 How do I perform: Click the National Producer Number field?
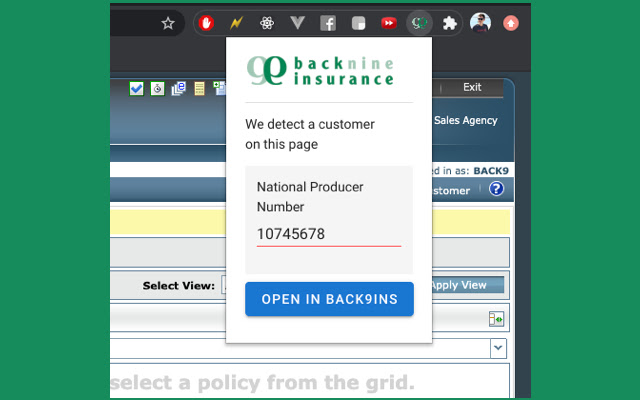click(x=329, y=235)
